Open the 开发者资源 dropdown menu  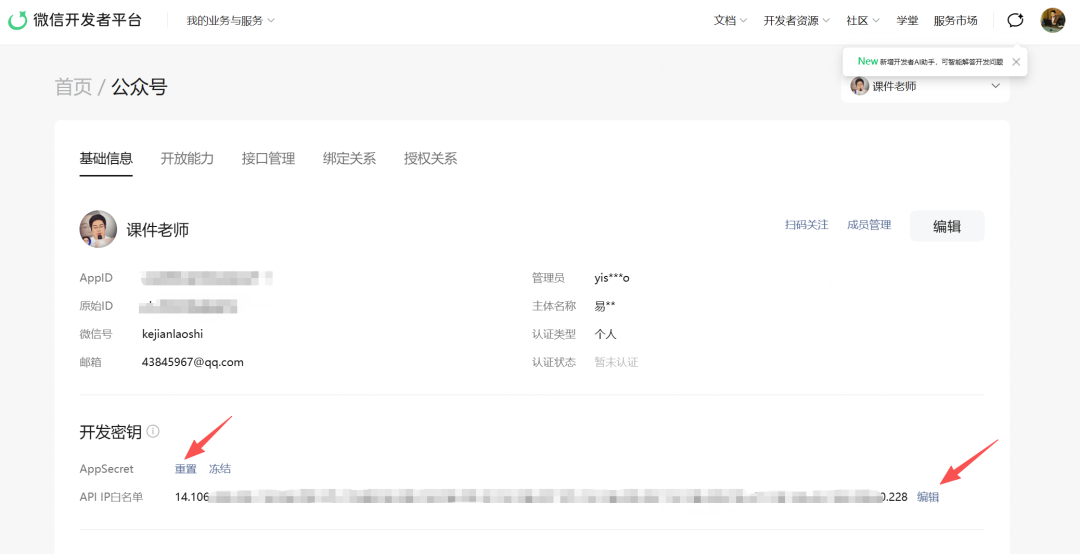pos(796,21)
